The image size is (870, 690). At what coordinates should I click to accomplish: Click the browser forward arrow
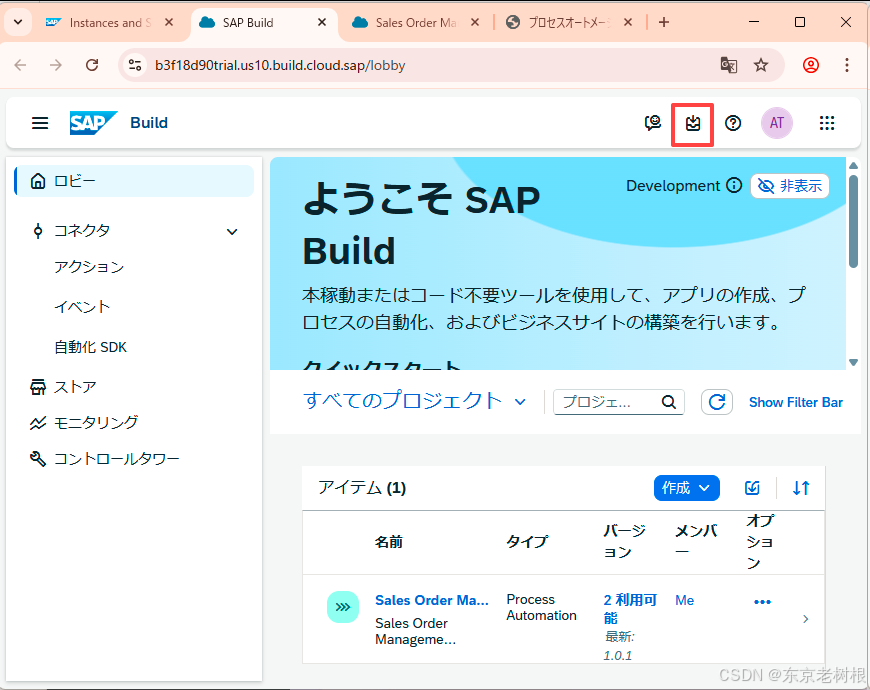pyautogui.click(x=55, y=65)
